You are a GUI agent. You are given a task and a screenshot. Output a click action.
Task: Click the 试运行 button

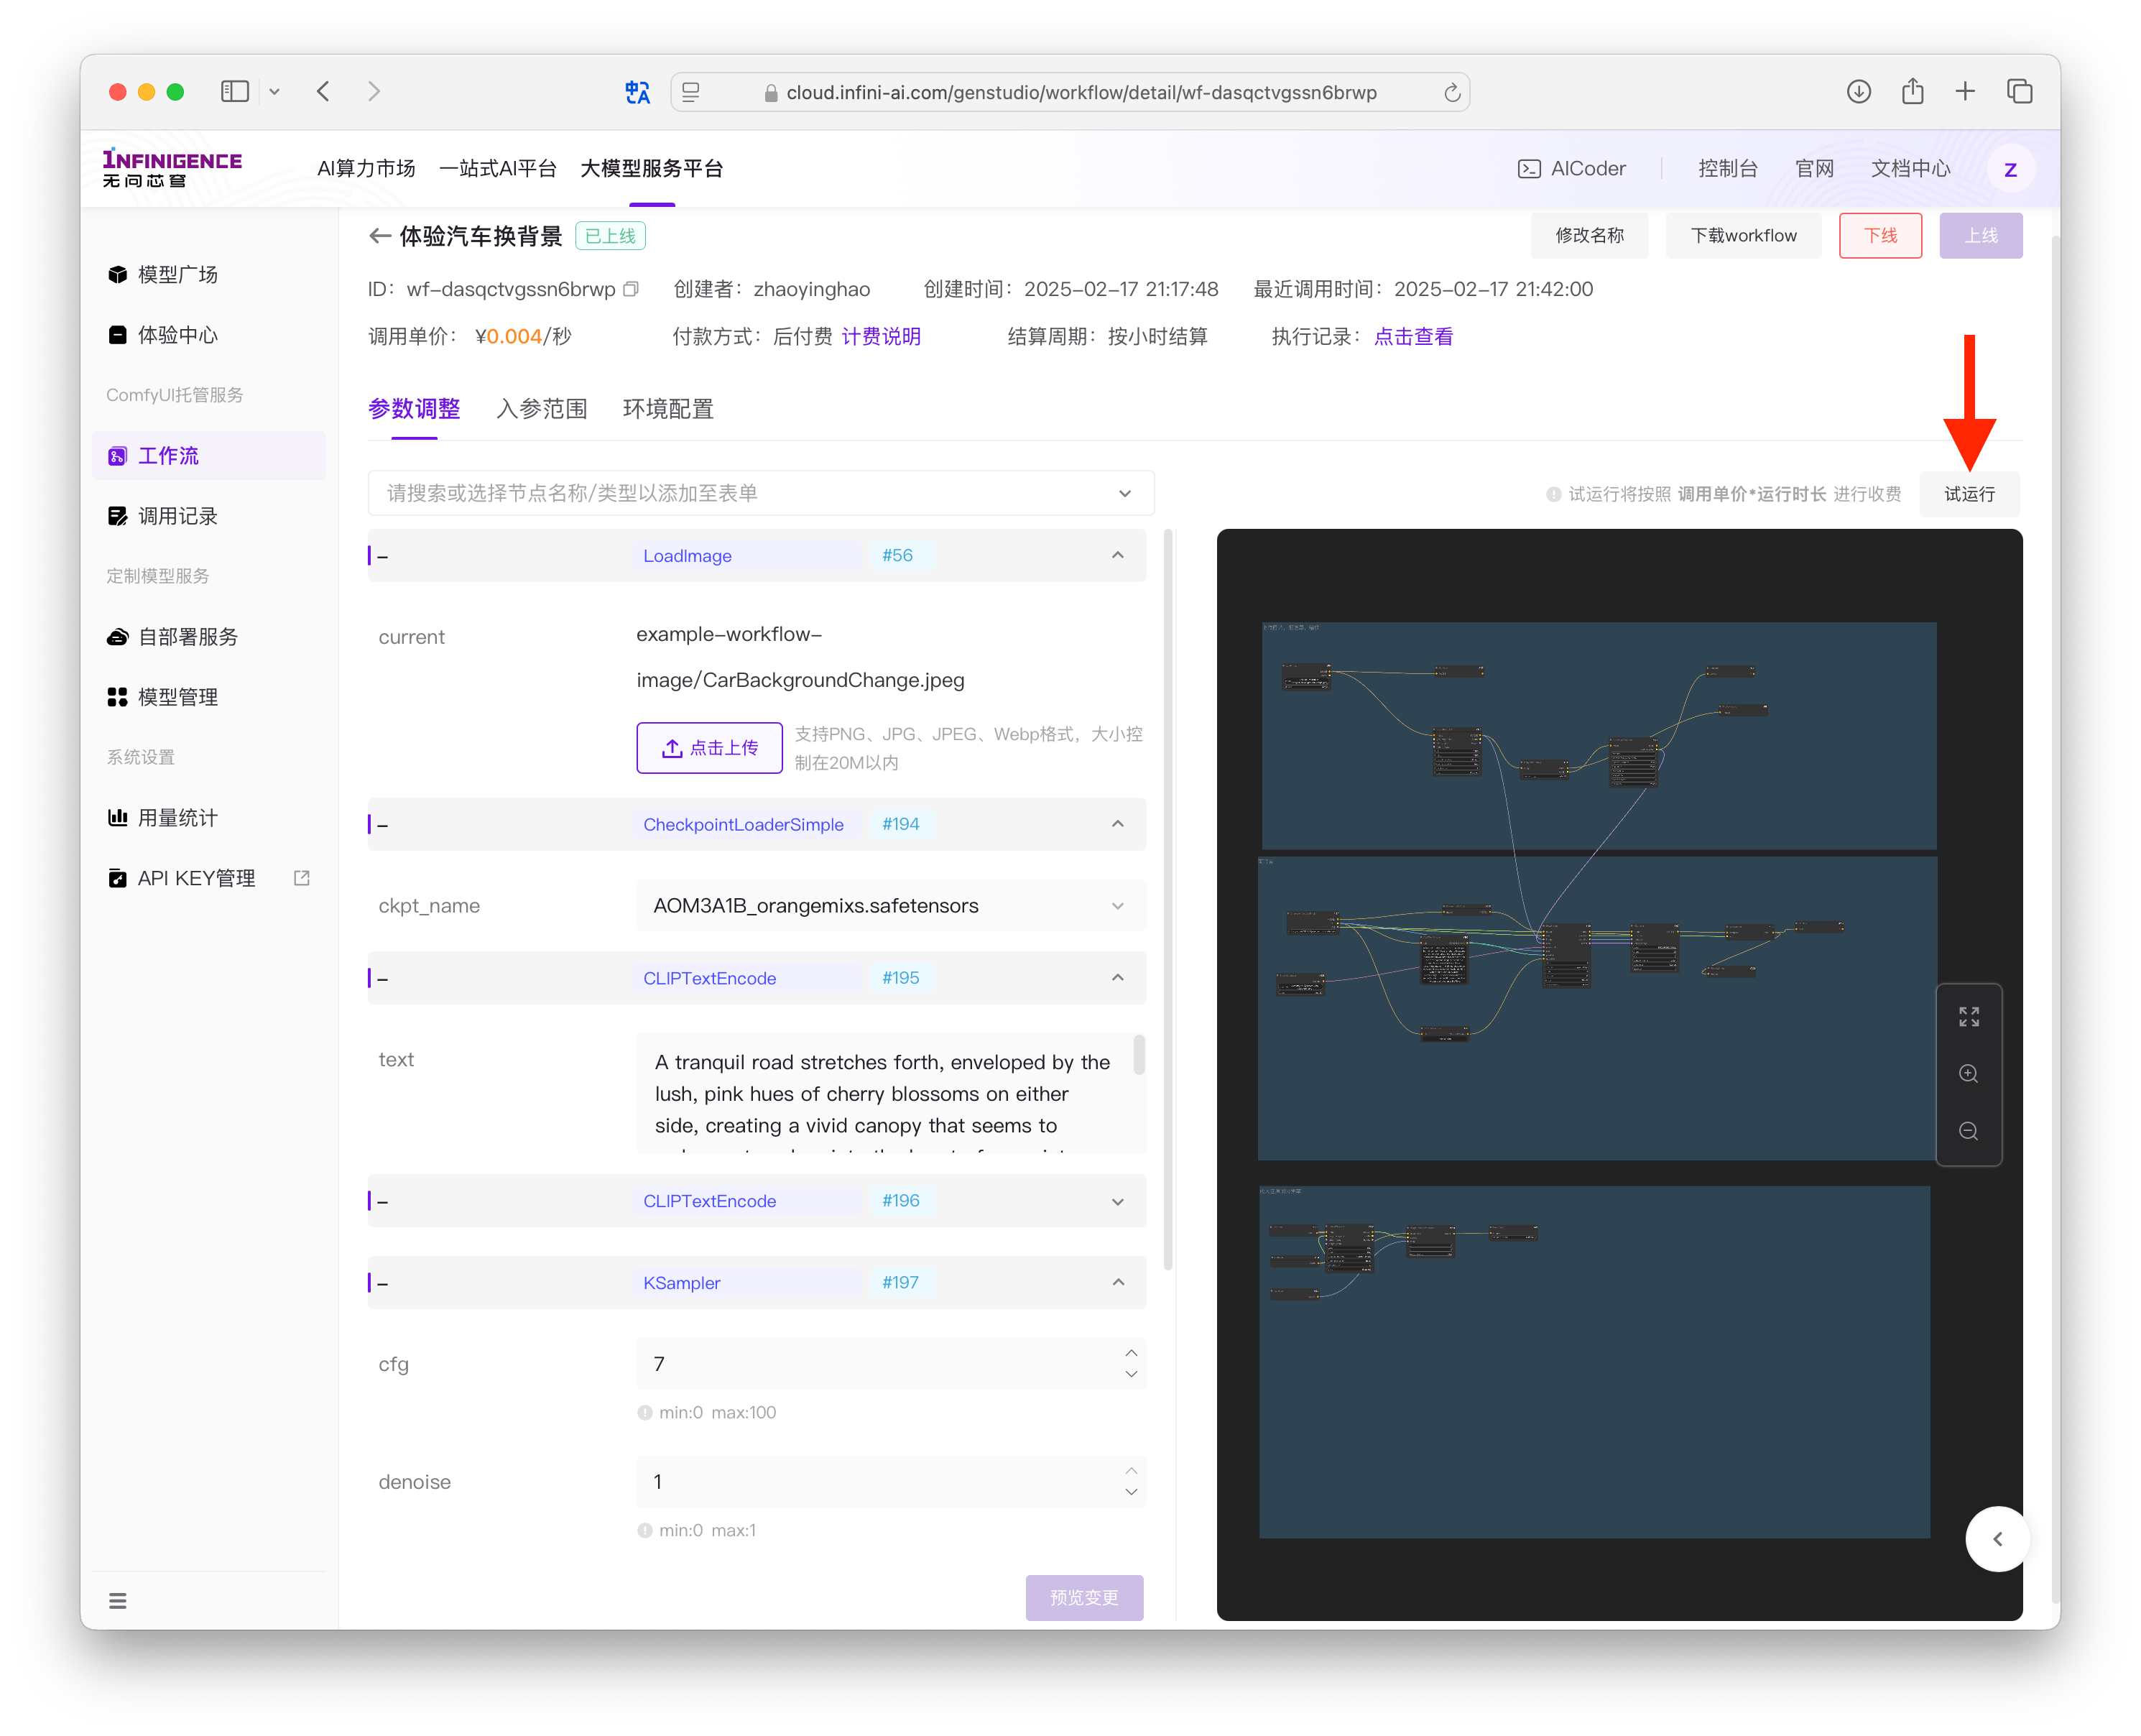(x=1970, y=494)
